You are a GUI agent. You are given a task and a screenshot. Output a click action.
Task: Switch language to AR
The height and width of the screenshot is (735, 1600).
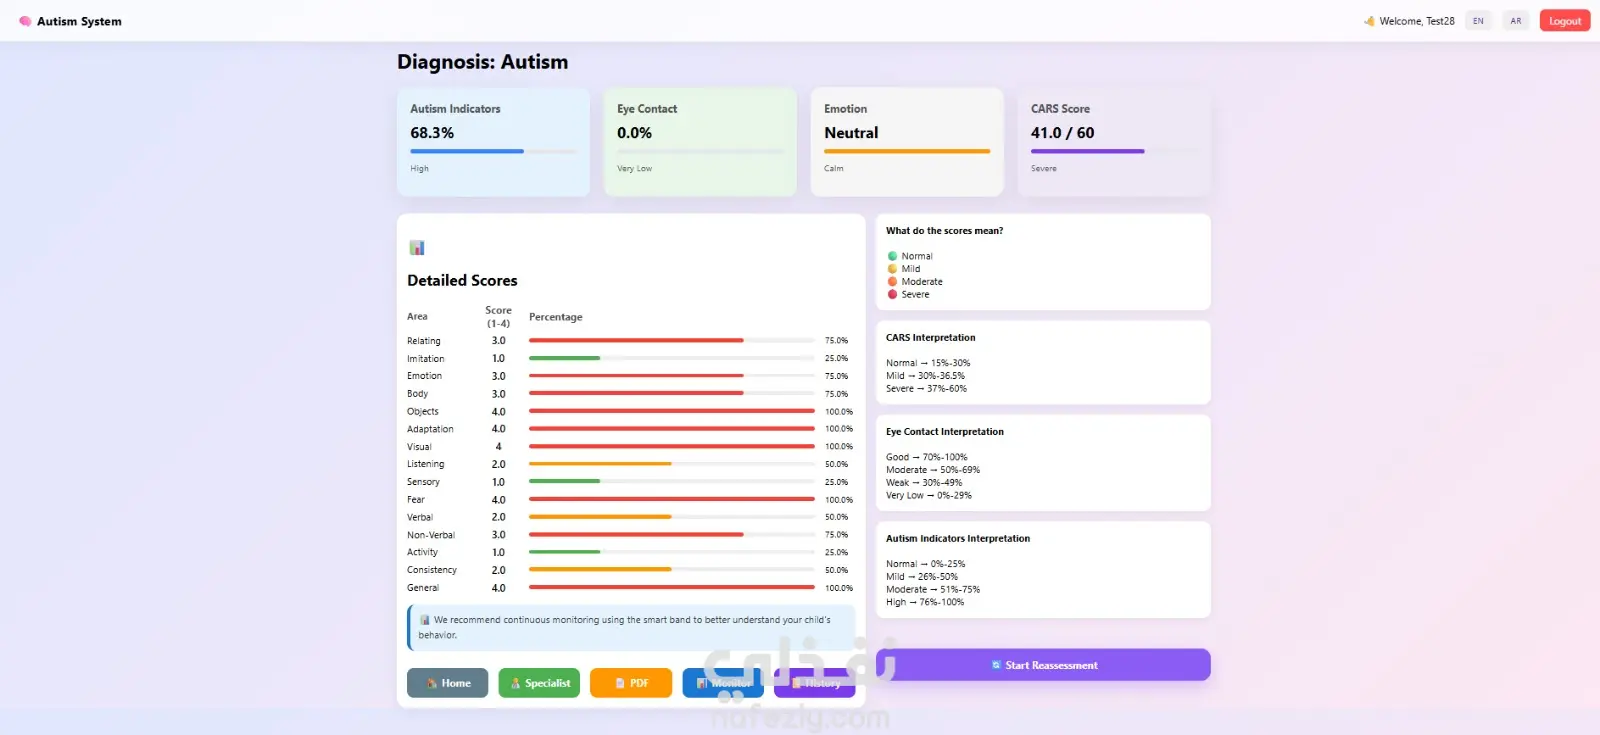coord(1516,21)
